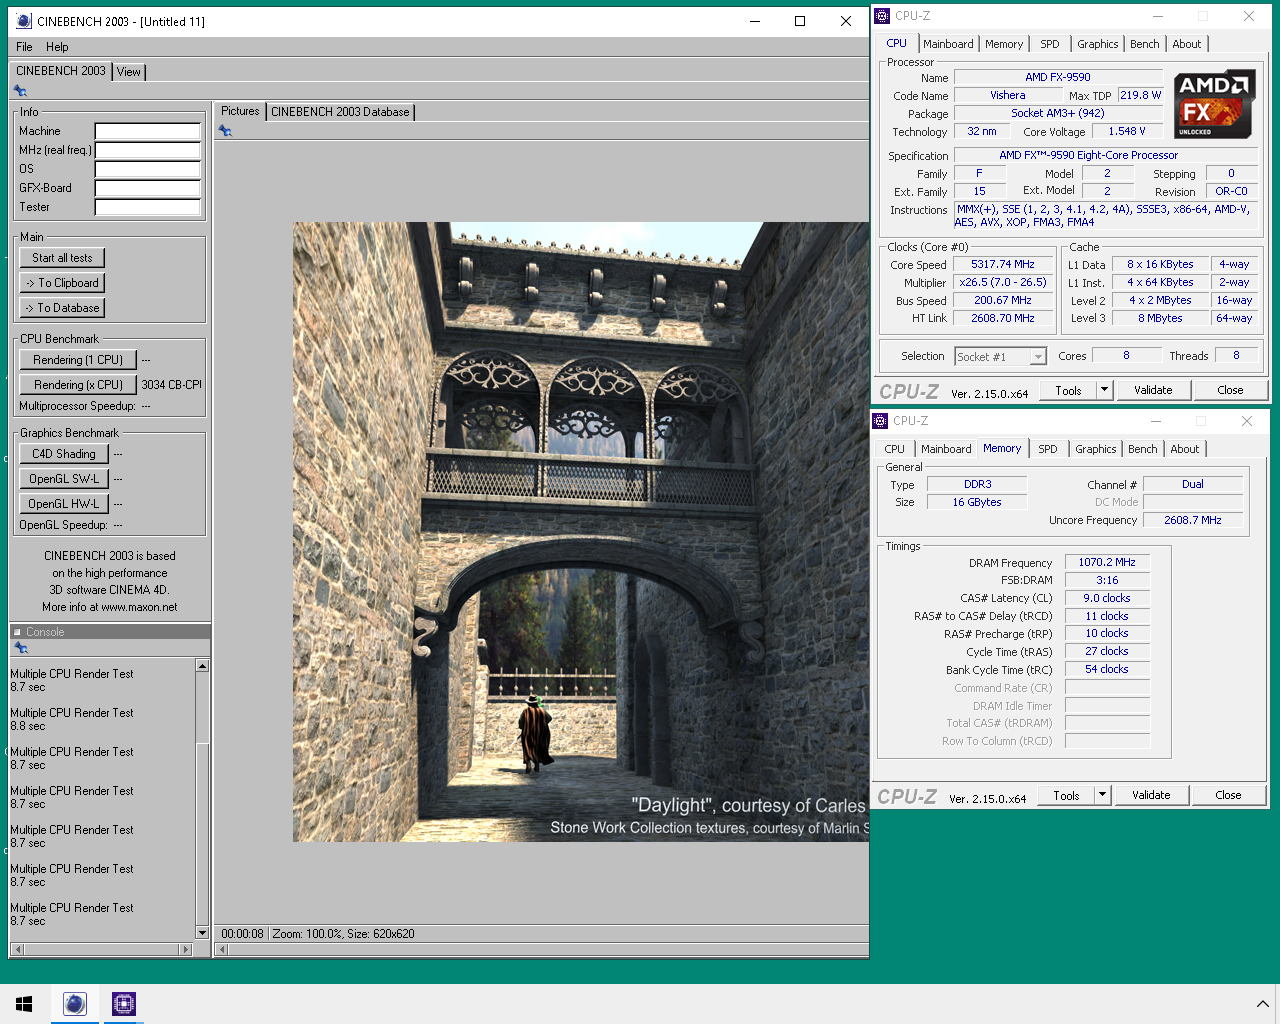1280x1024 pixels.
Task: Click the Machine input field
Action: coord(148,131)
